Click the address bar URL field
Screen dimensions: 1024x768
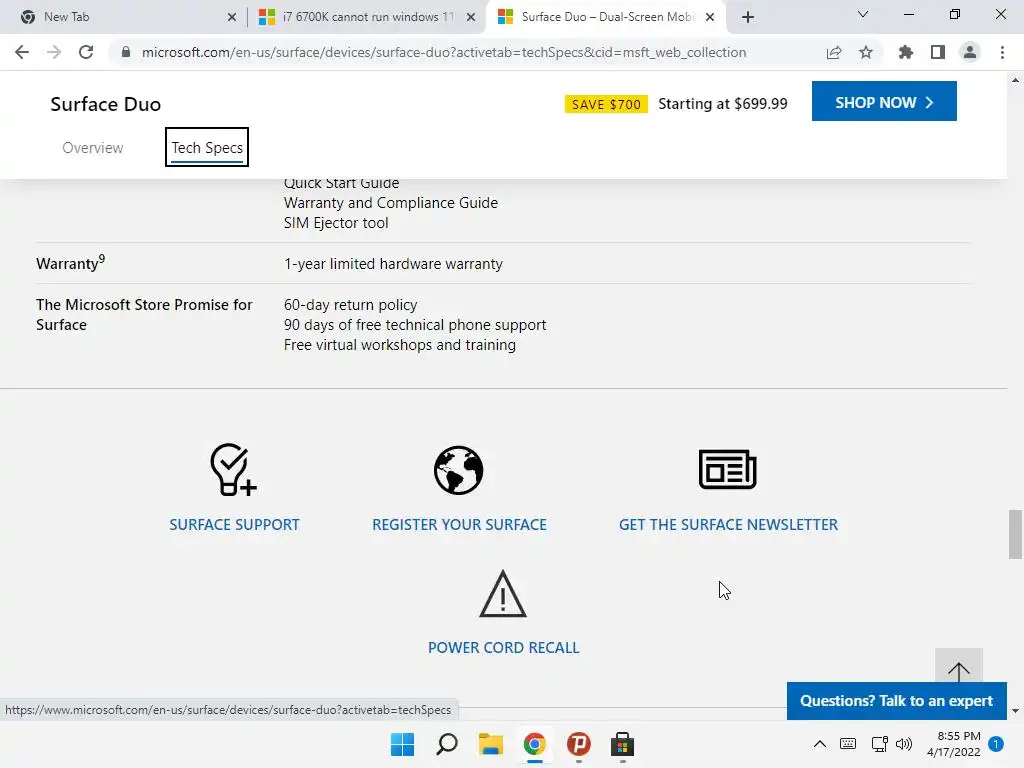(x=444, y=52)
